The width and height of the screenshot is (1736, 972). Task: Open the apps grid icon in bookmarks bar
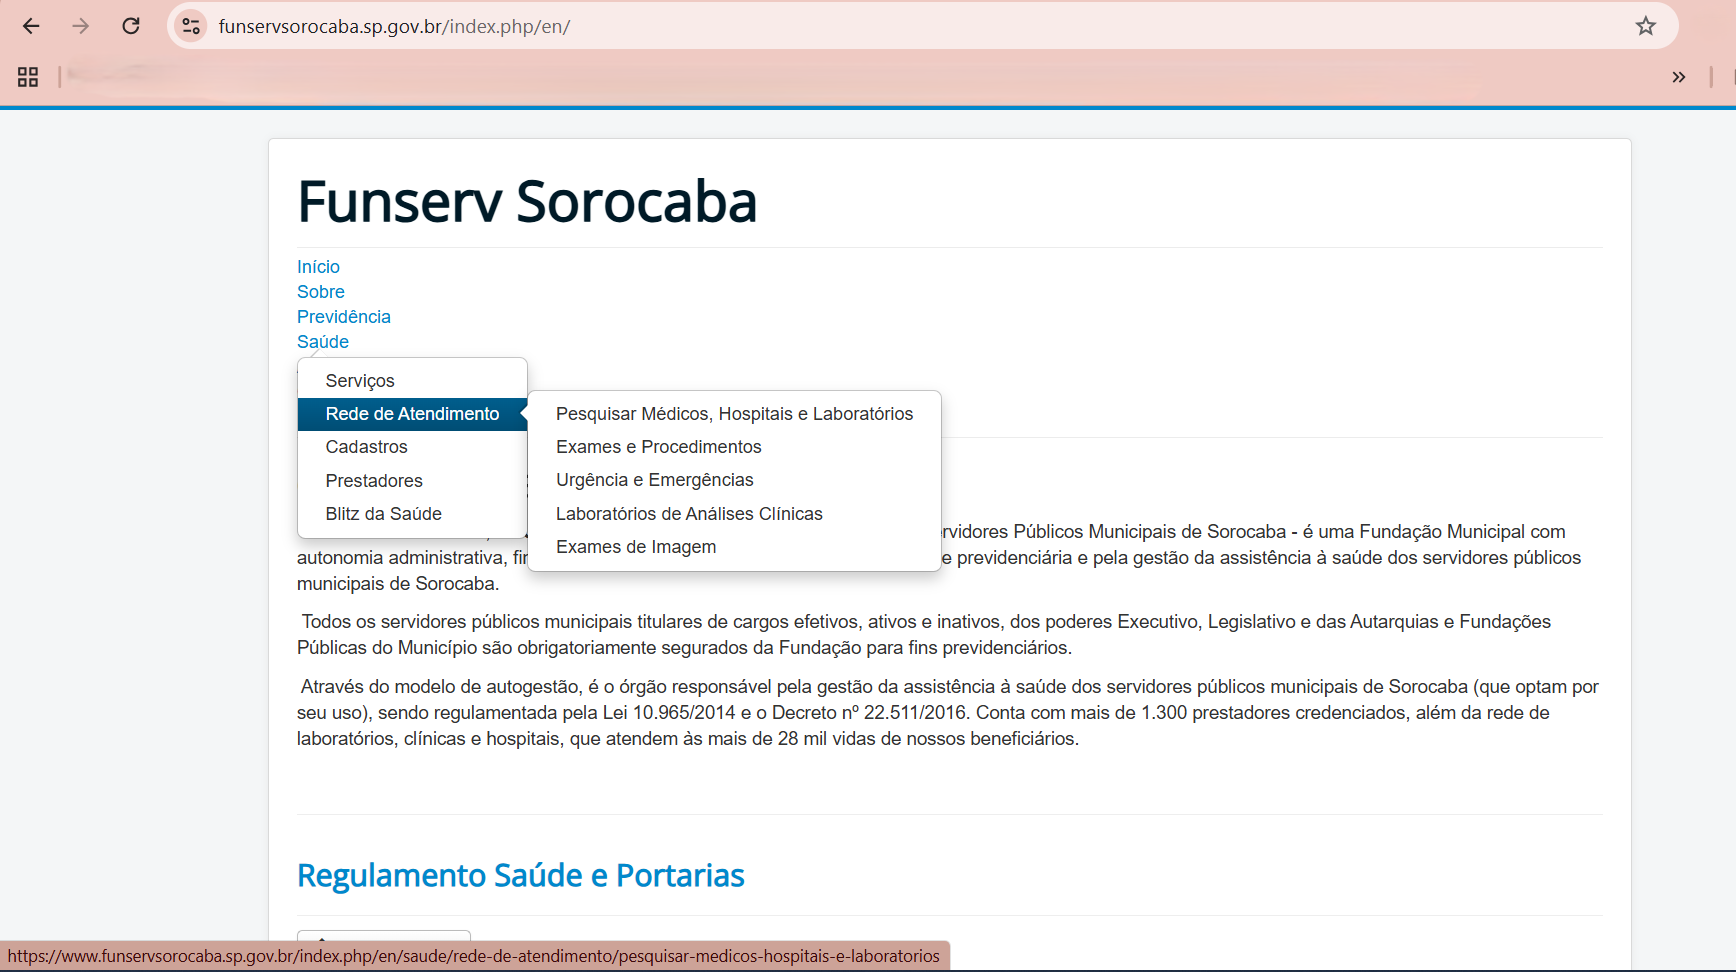tap(28, 77)
